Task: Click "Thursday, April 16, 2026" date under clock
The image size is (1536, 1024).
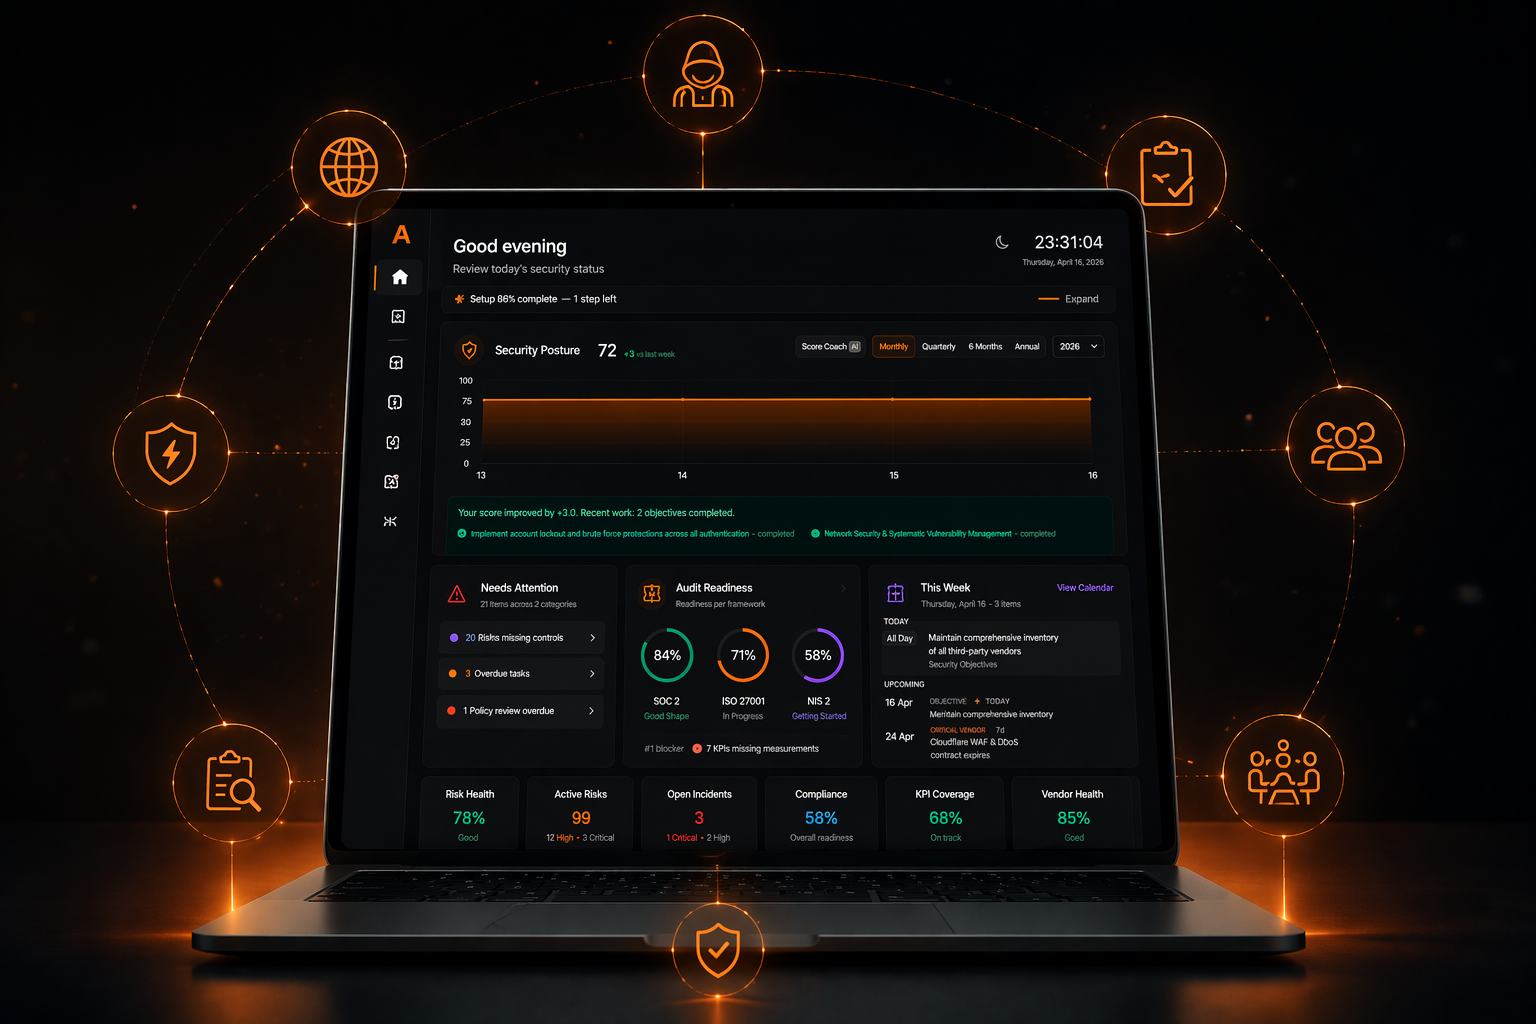Action: point(1063,263)
